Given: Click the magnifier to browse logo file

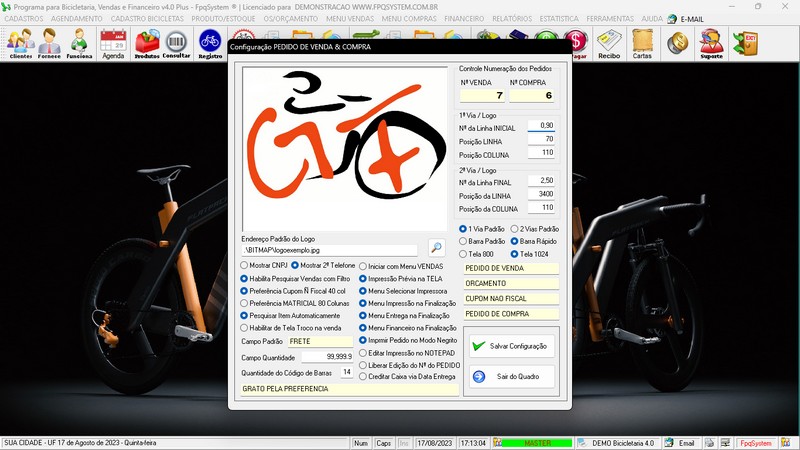Looking at the screenshot, I should (x=436, y=248).
